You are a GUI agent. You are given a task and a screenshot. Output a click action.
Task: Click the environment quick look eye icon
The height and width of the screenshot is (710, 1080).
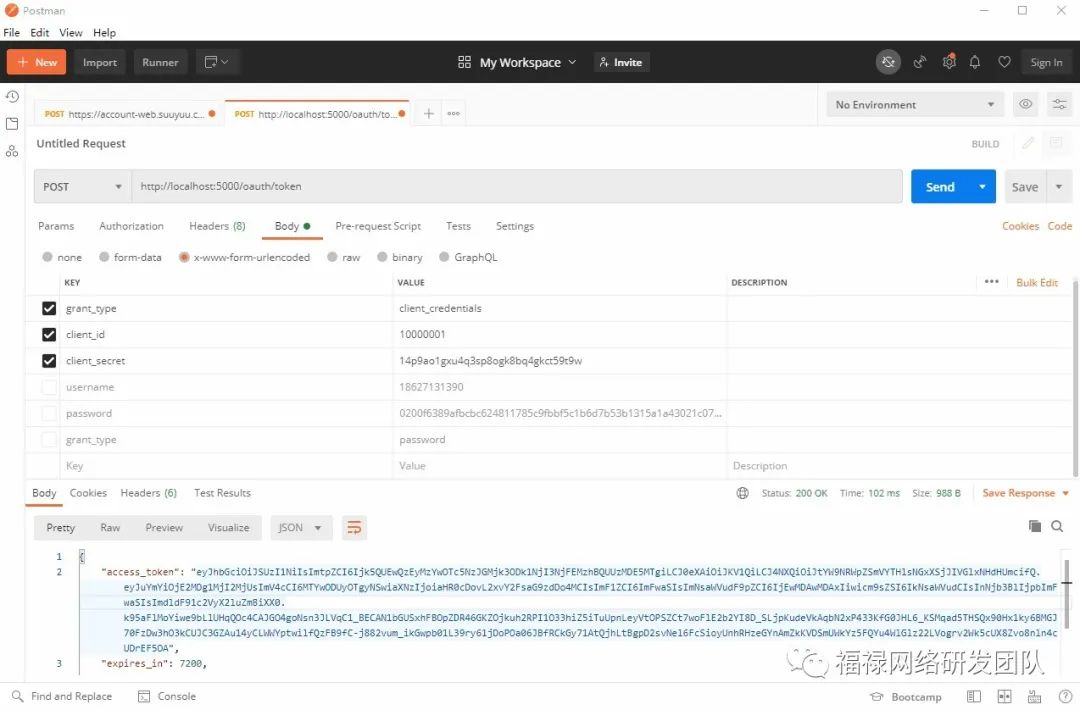1026,105
